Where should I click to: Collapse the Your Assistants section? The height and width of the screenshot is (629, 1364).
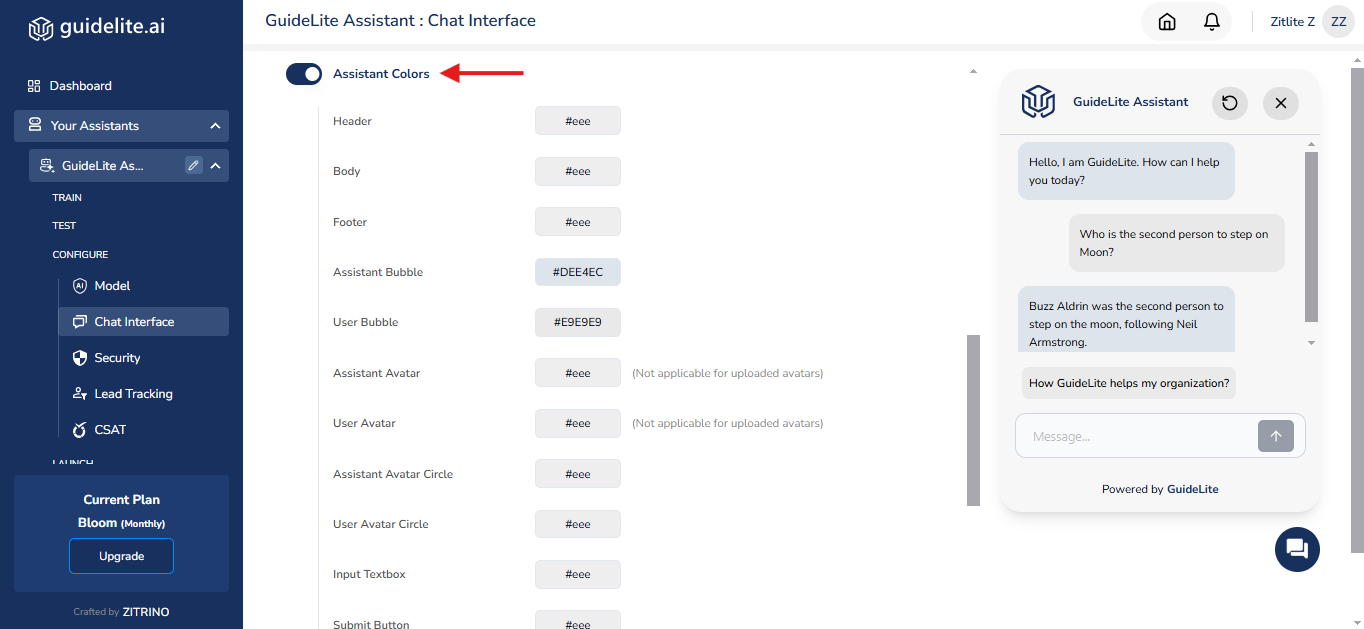click(215, 126)
